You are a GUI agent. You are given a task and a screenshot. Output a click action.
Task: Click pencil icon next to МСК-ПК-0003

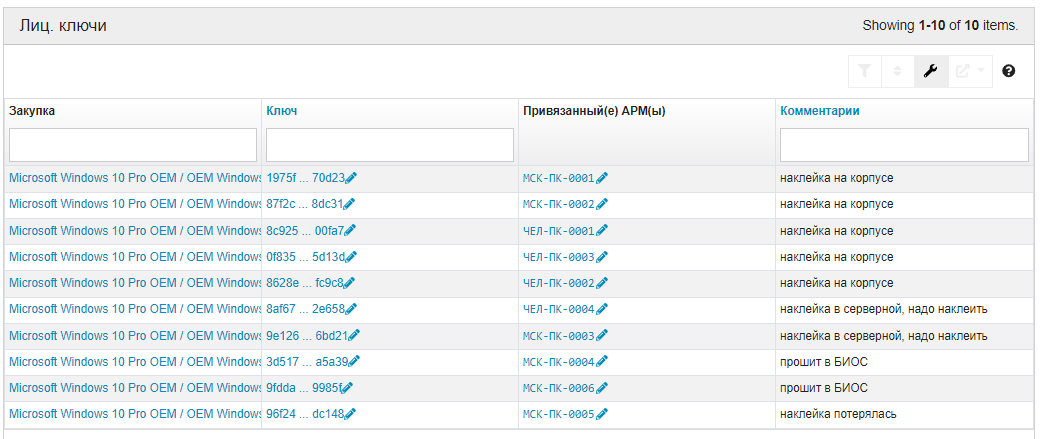602,335
